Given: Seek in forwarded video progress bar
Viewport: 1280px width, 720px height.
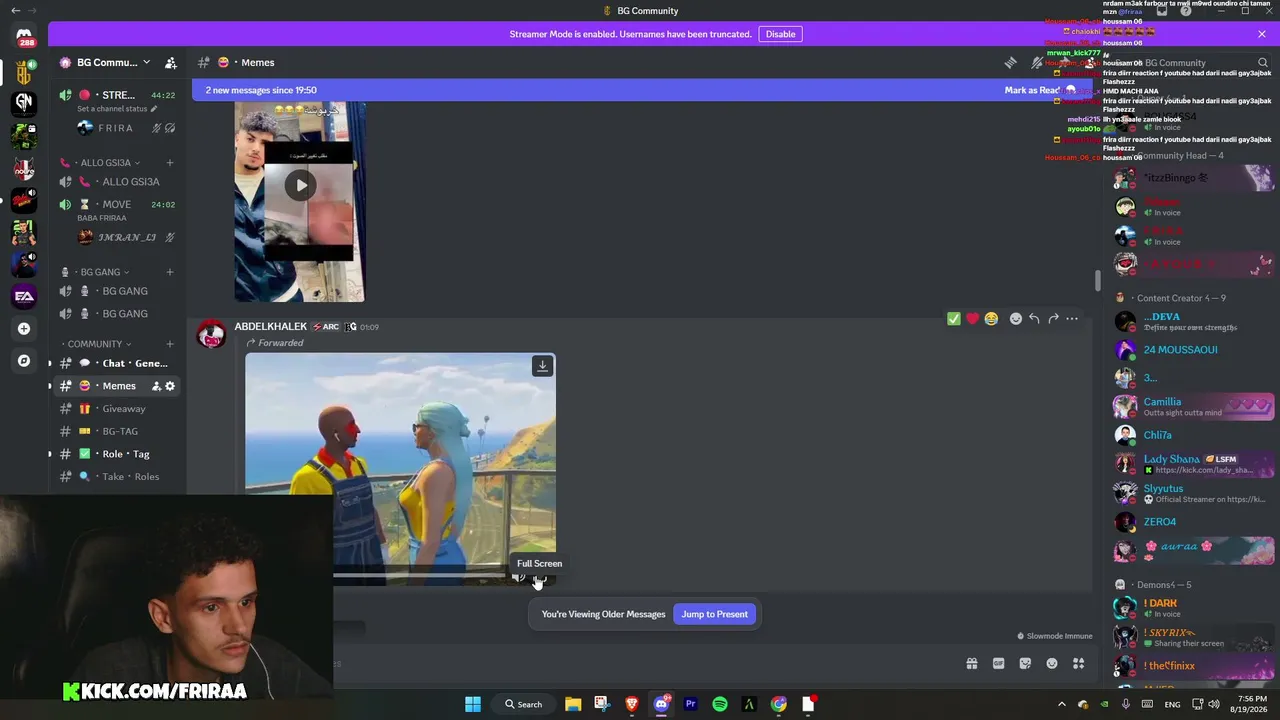Looking at the screenshot, I should (420, 576).
